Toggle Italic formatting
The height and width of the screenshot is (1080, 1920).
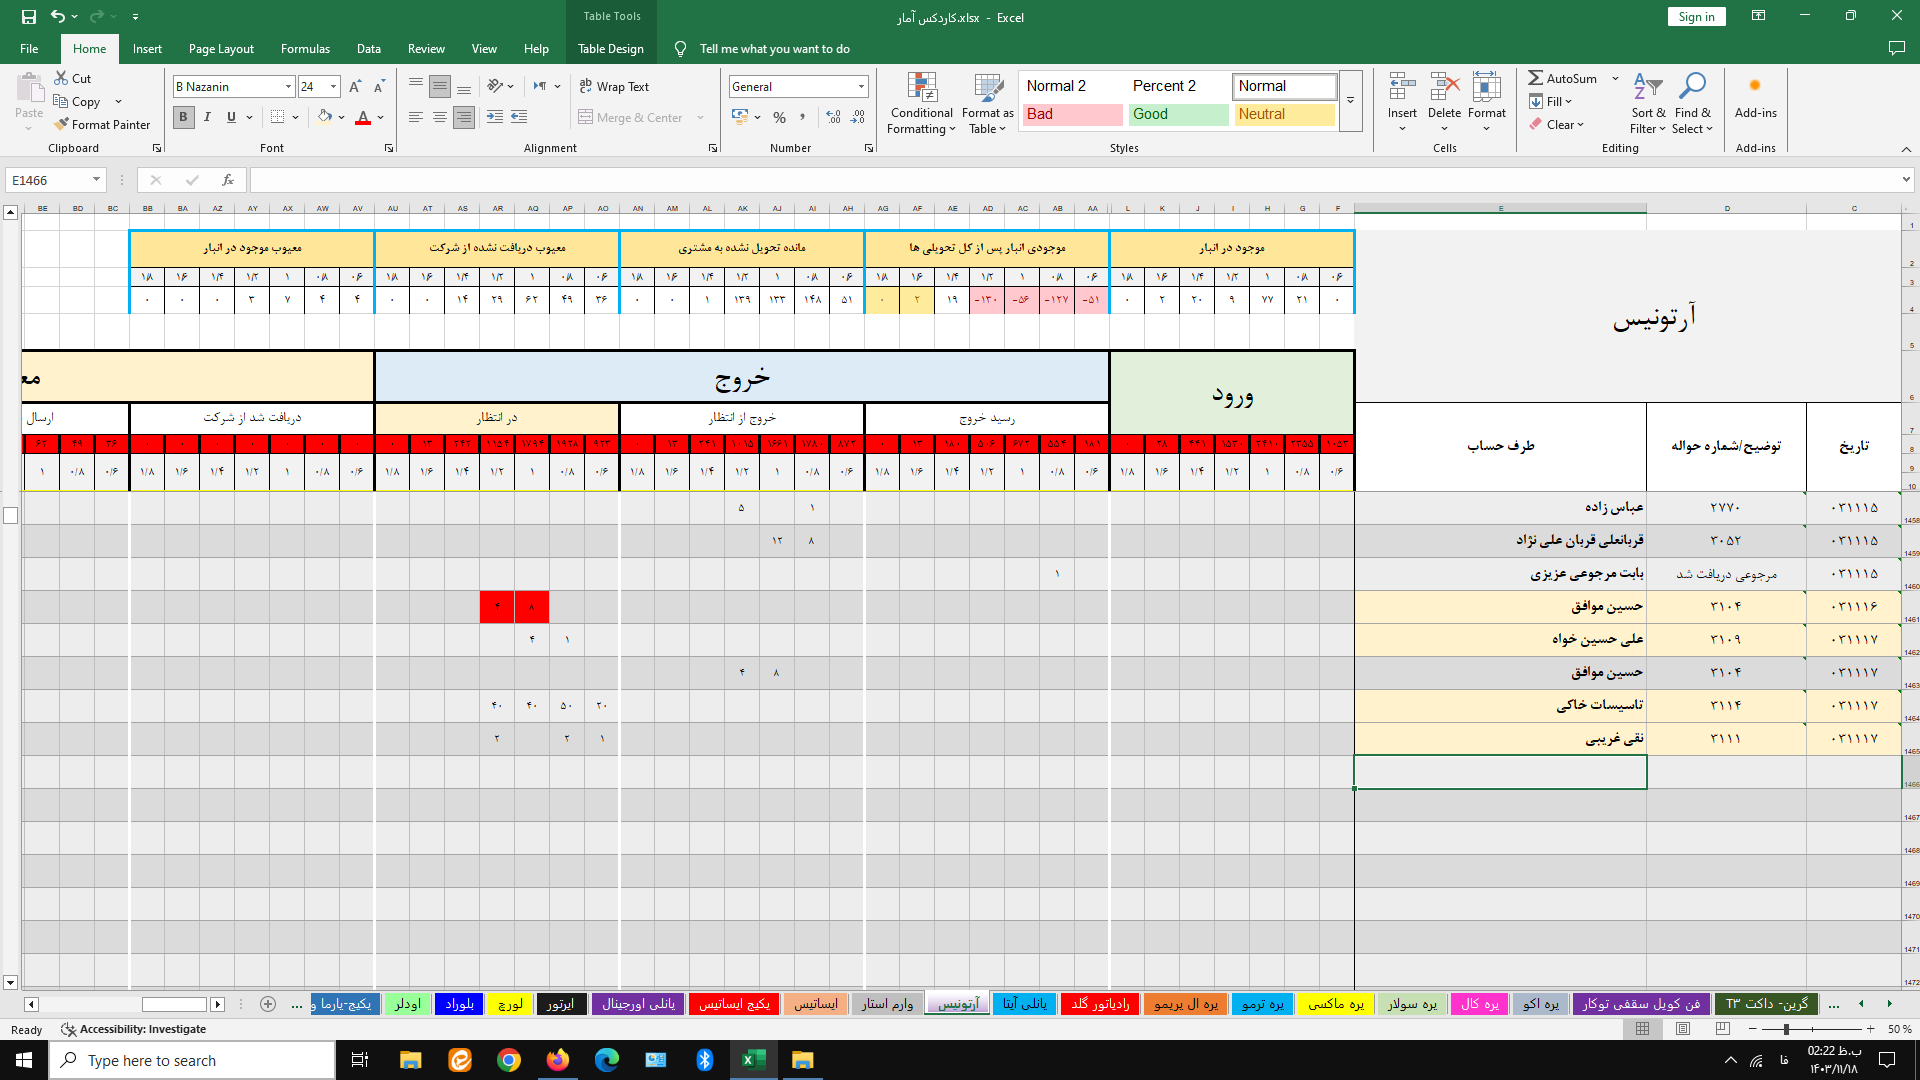207,117
